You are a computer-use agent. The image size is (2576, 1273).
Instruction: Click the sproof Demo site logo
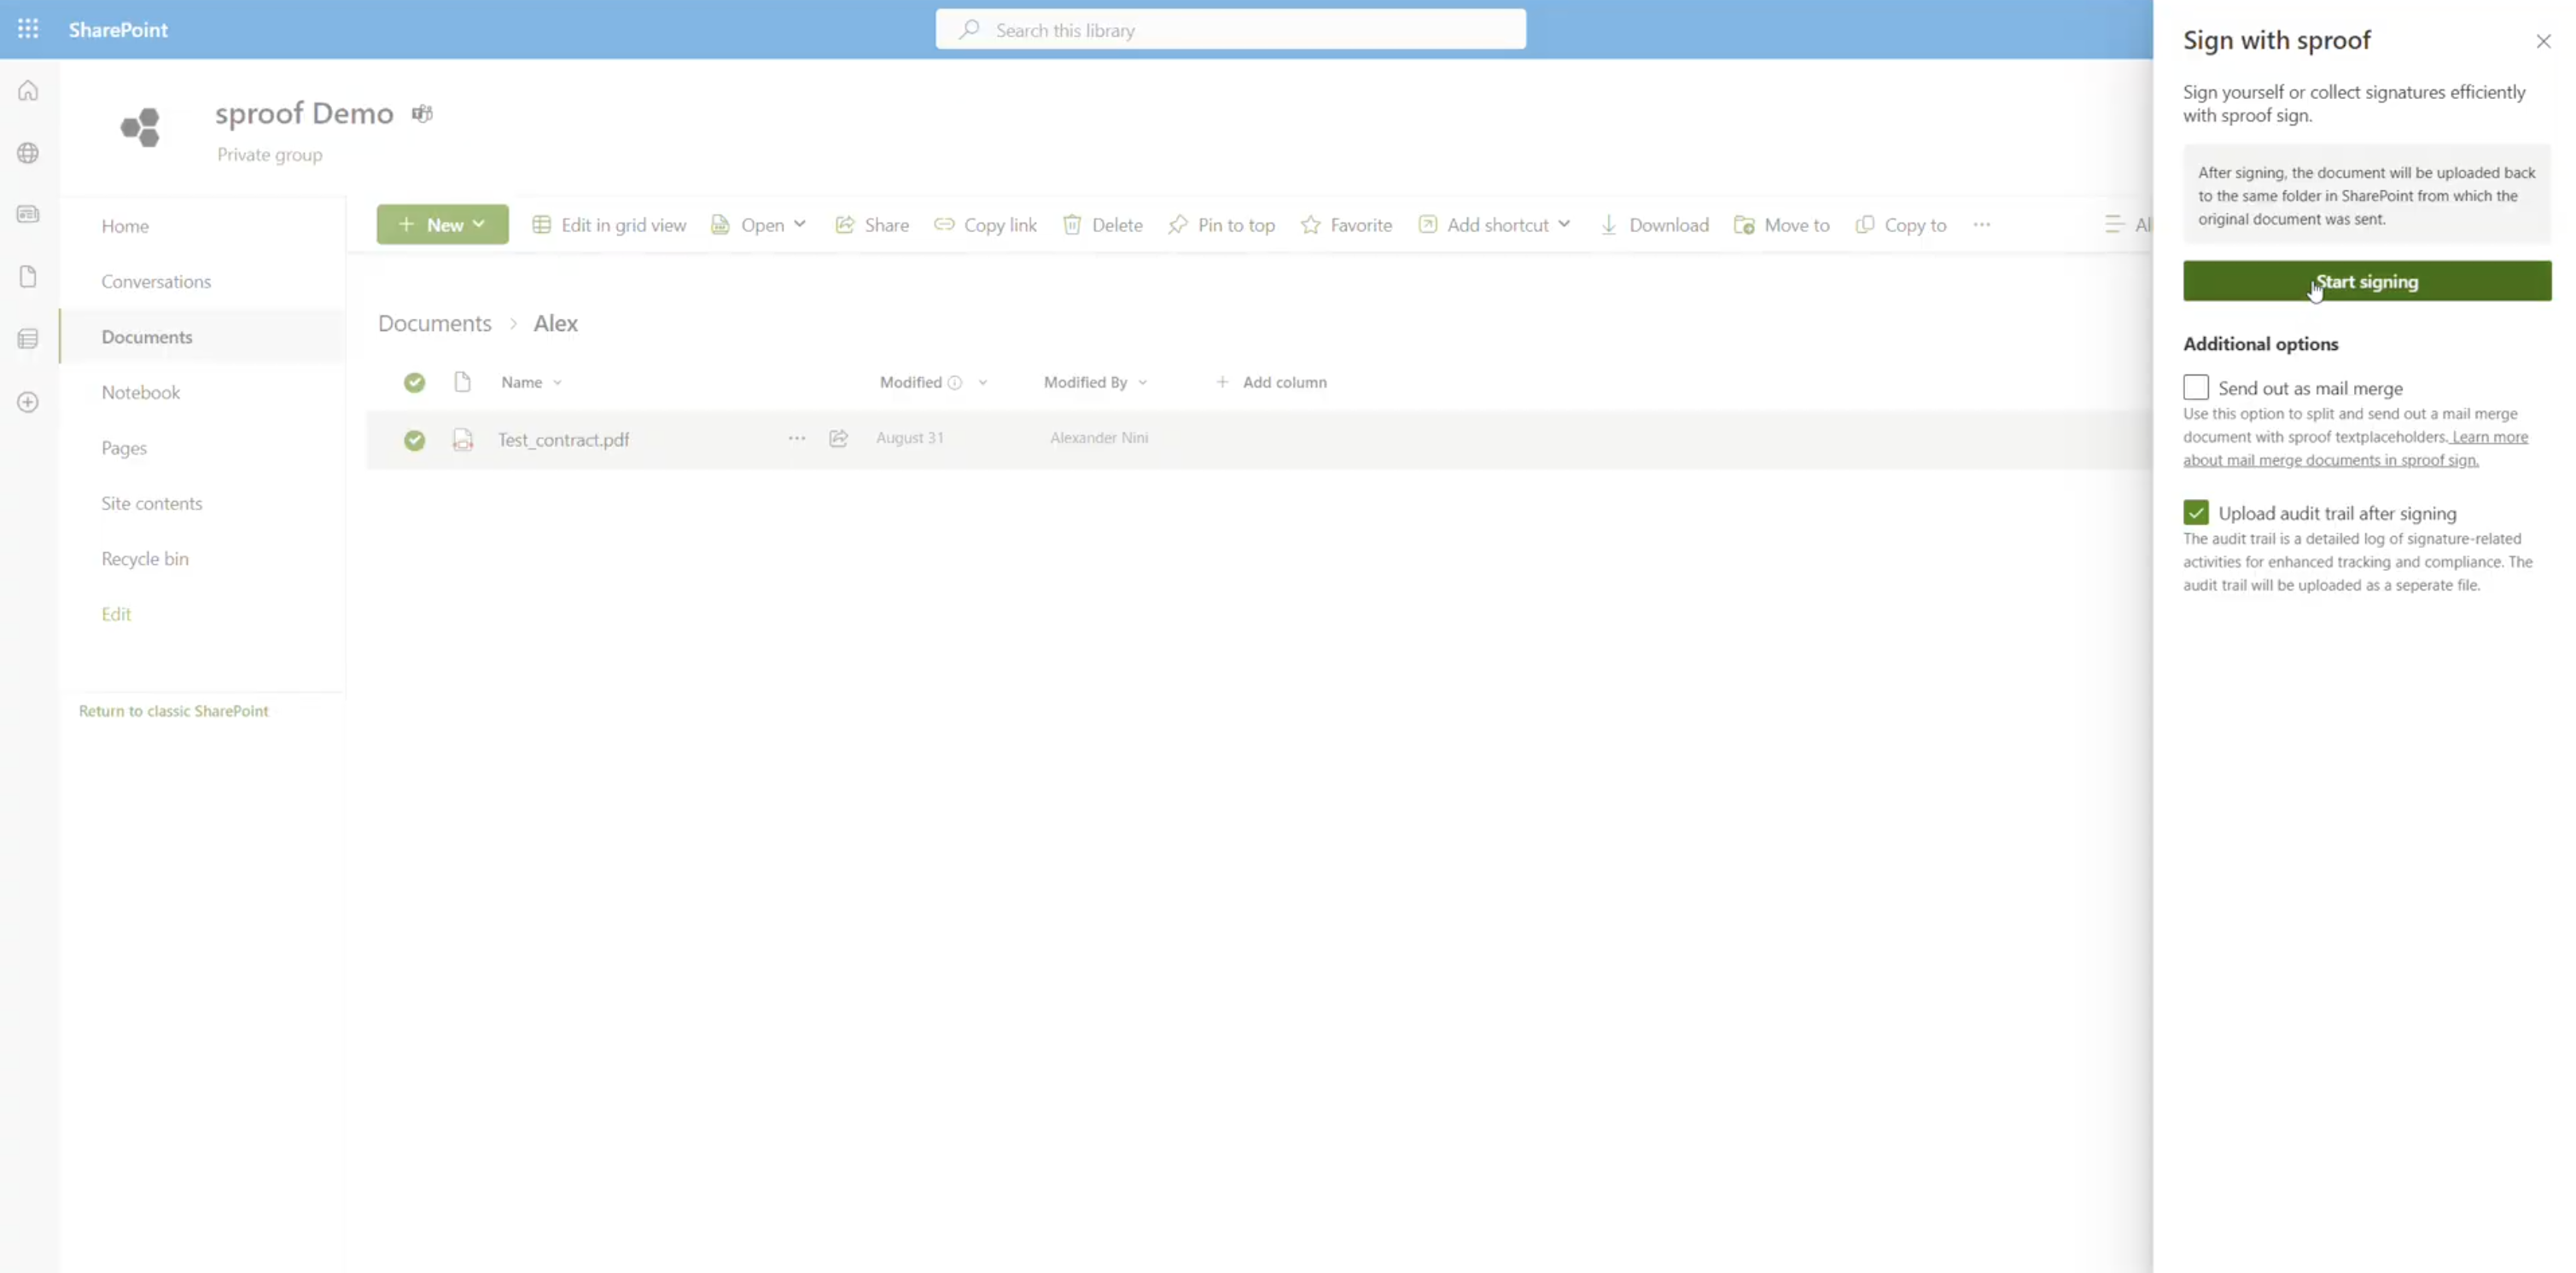click(x=141, y=127)
